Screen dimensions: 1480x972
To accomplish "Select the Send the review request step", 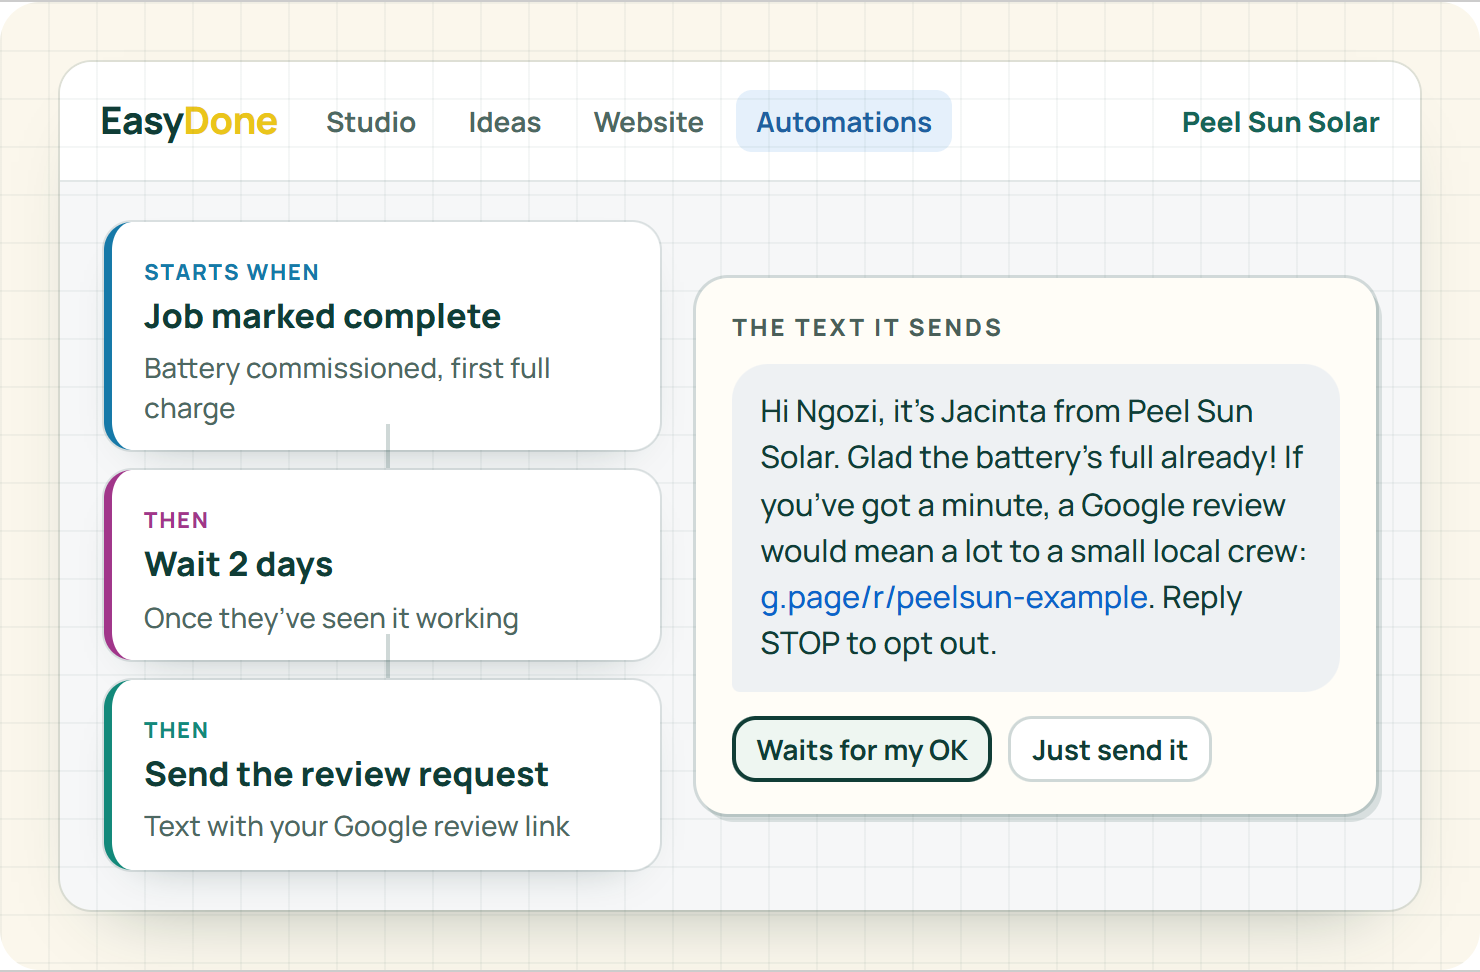I will (x=383, y=775).
